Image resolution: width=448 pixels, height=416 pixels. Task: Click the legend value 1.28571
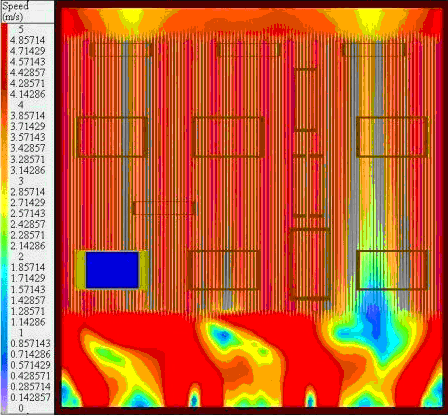pos(28,311)
